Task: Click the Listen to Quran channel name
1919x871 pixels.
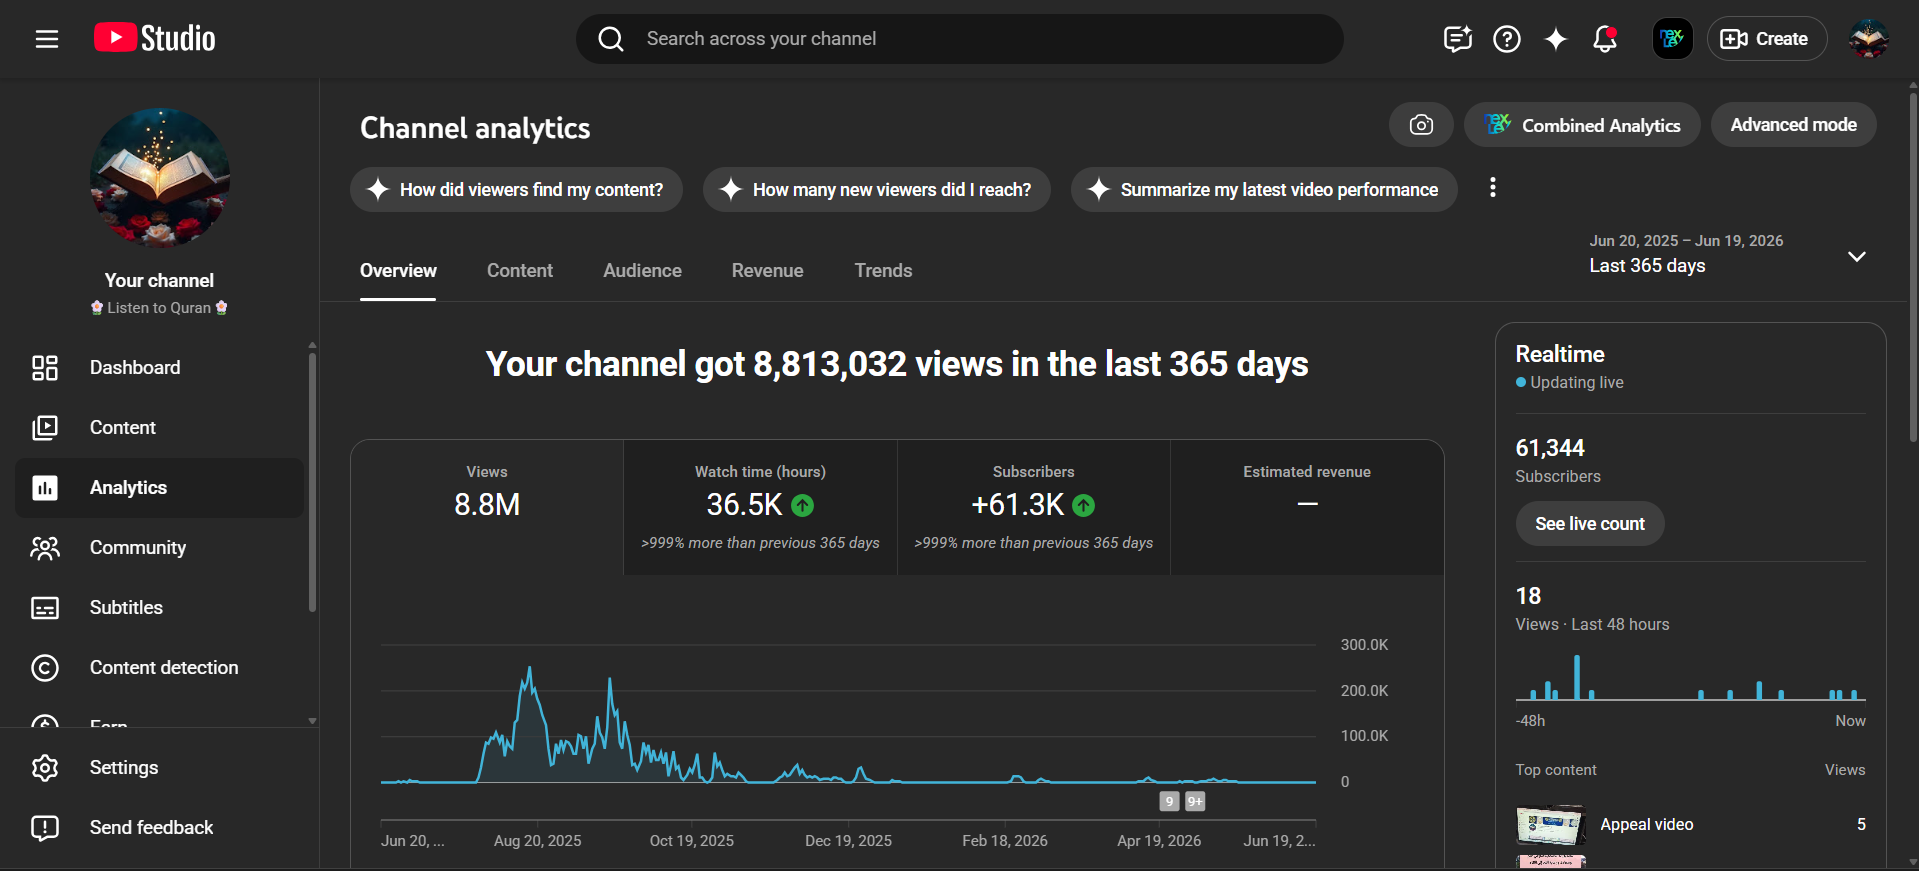Action: [x=159, y=308]
